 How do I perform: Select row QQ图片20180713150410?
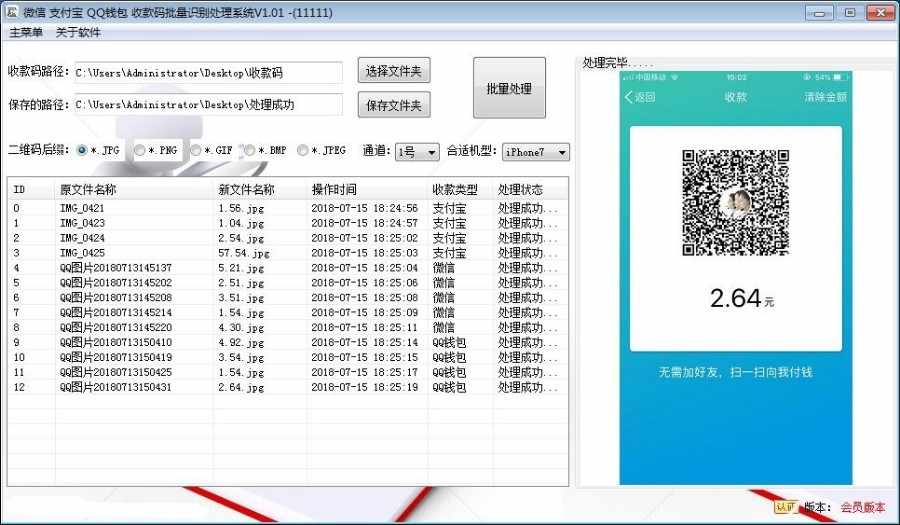pos(288,343)
